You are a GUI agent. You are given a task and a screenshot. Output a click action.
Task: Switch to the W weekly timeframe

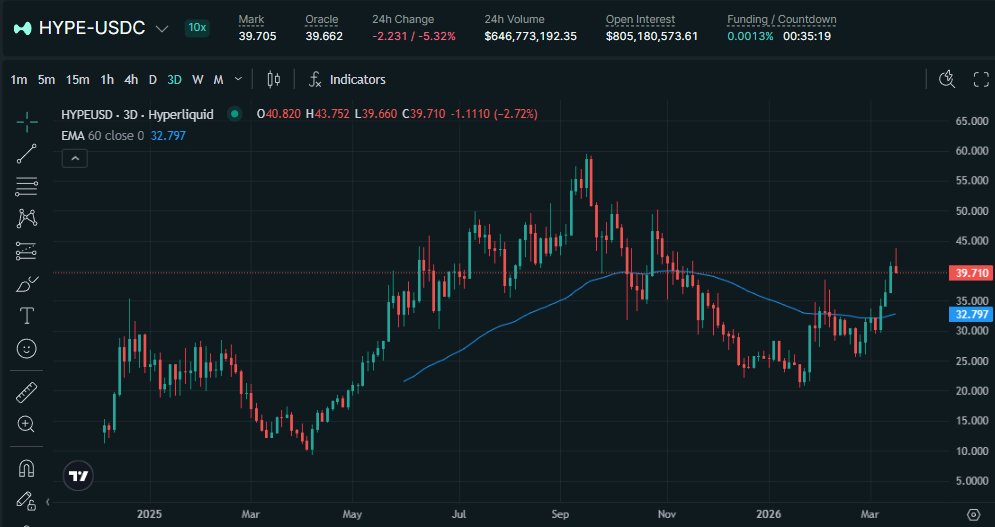pyautogui.click(x=197, y=79)
